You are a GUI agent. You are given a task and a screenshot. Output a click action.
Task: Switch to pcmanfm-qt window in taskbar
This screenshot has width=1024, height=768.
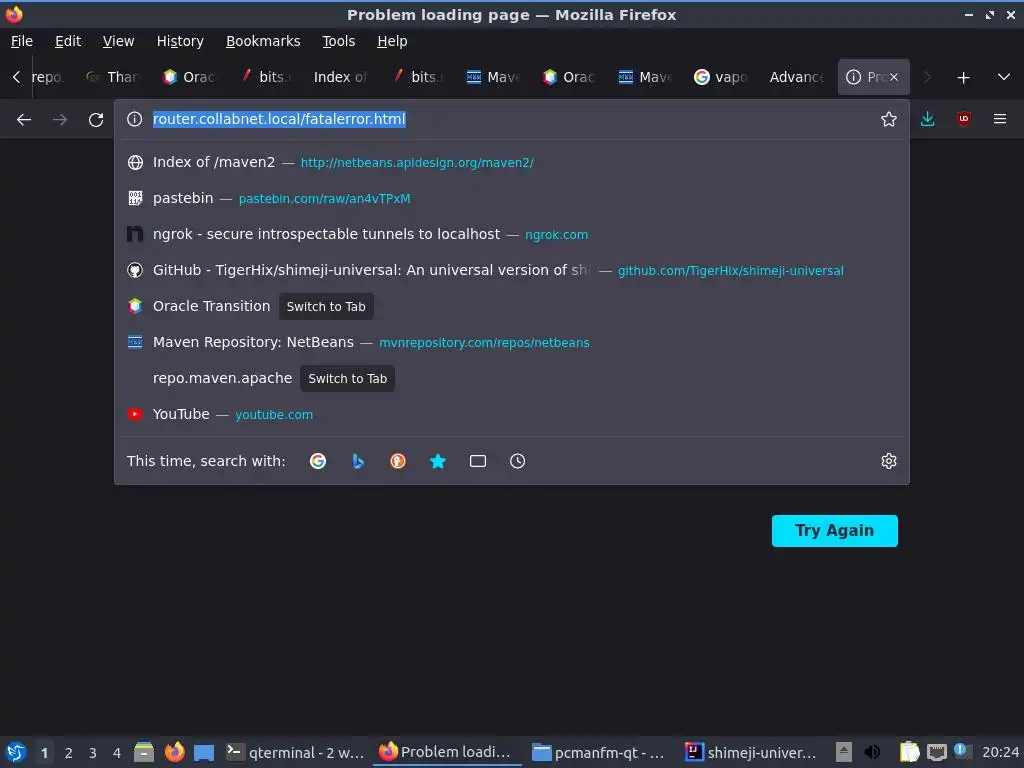(x=598, y=752)
